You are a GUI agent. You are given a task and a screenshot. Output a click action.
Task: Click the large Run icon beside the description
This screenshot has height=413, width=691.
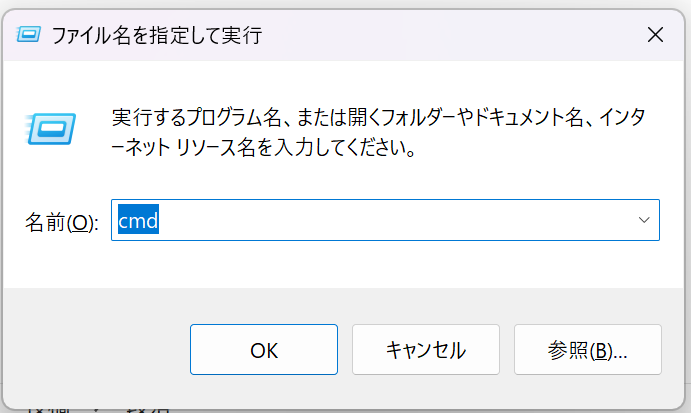(46, 127)
